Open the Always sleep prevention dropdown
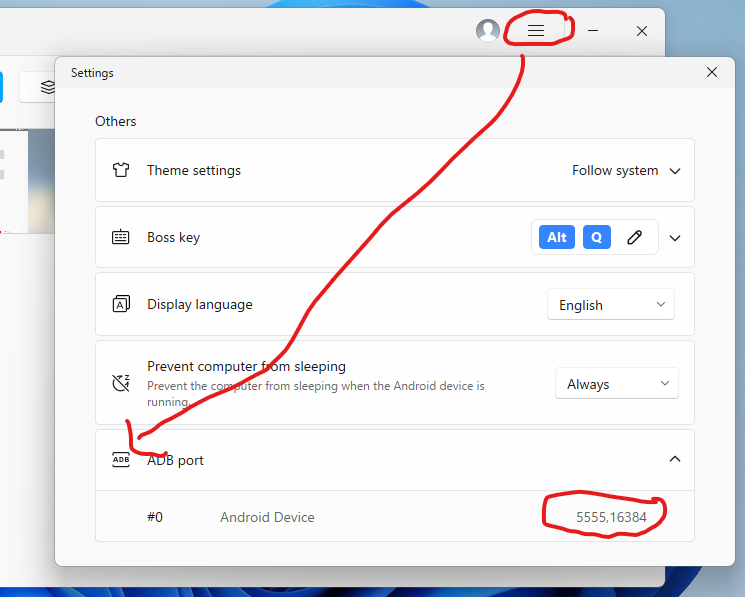Image resolution: width=745 pixels, height=597 pixels. click(x=616, y=383)
